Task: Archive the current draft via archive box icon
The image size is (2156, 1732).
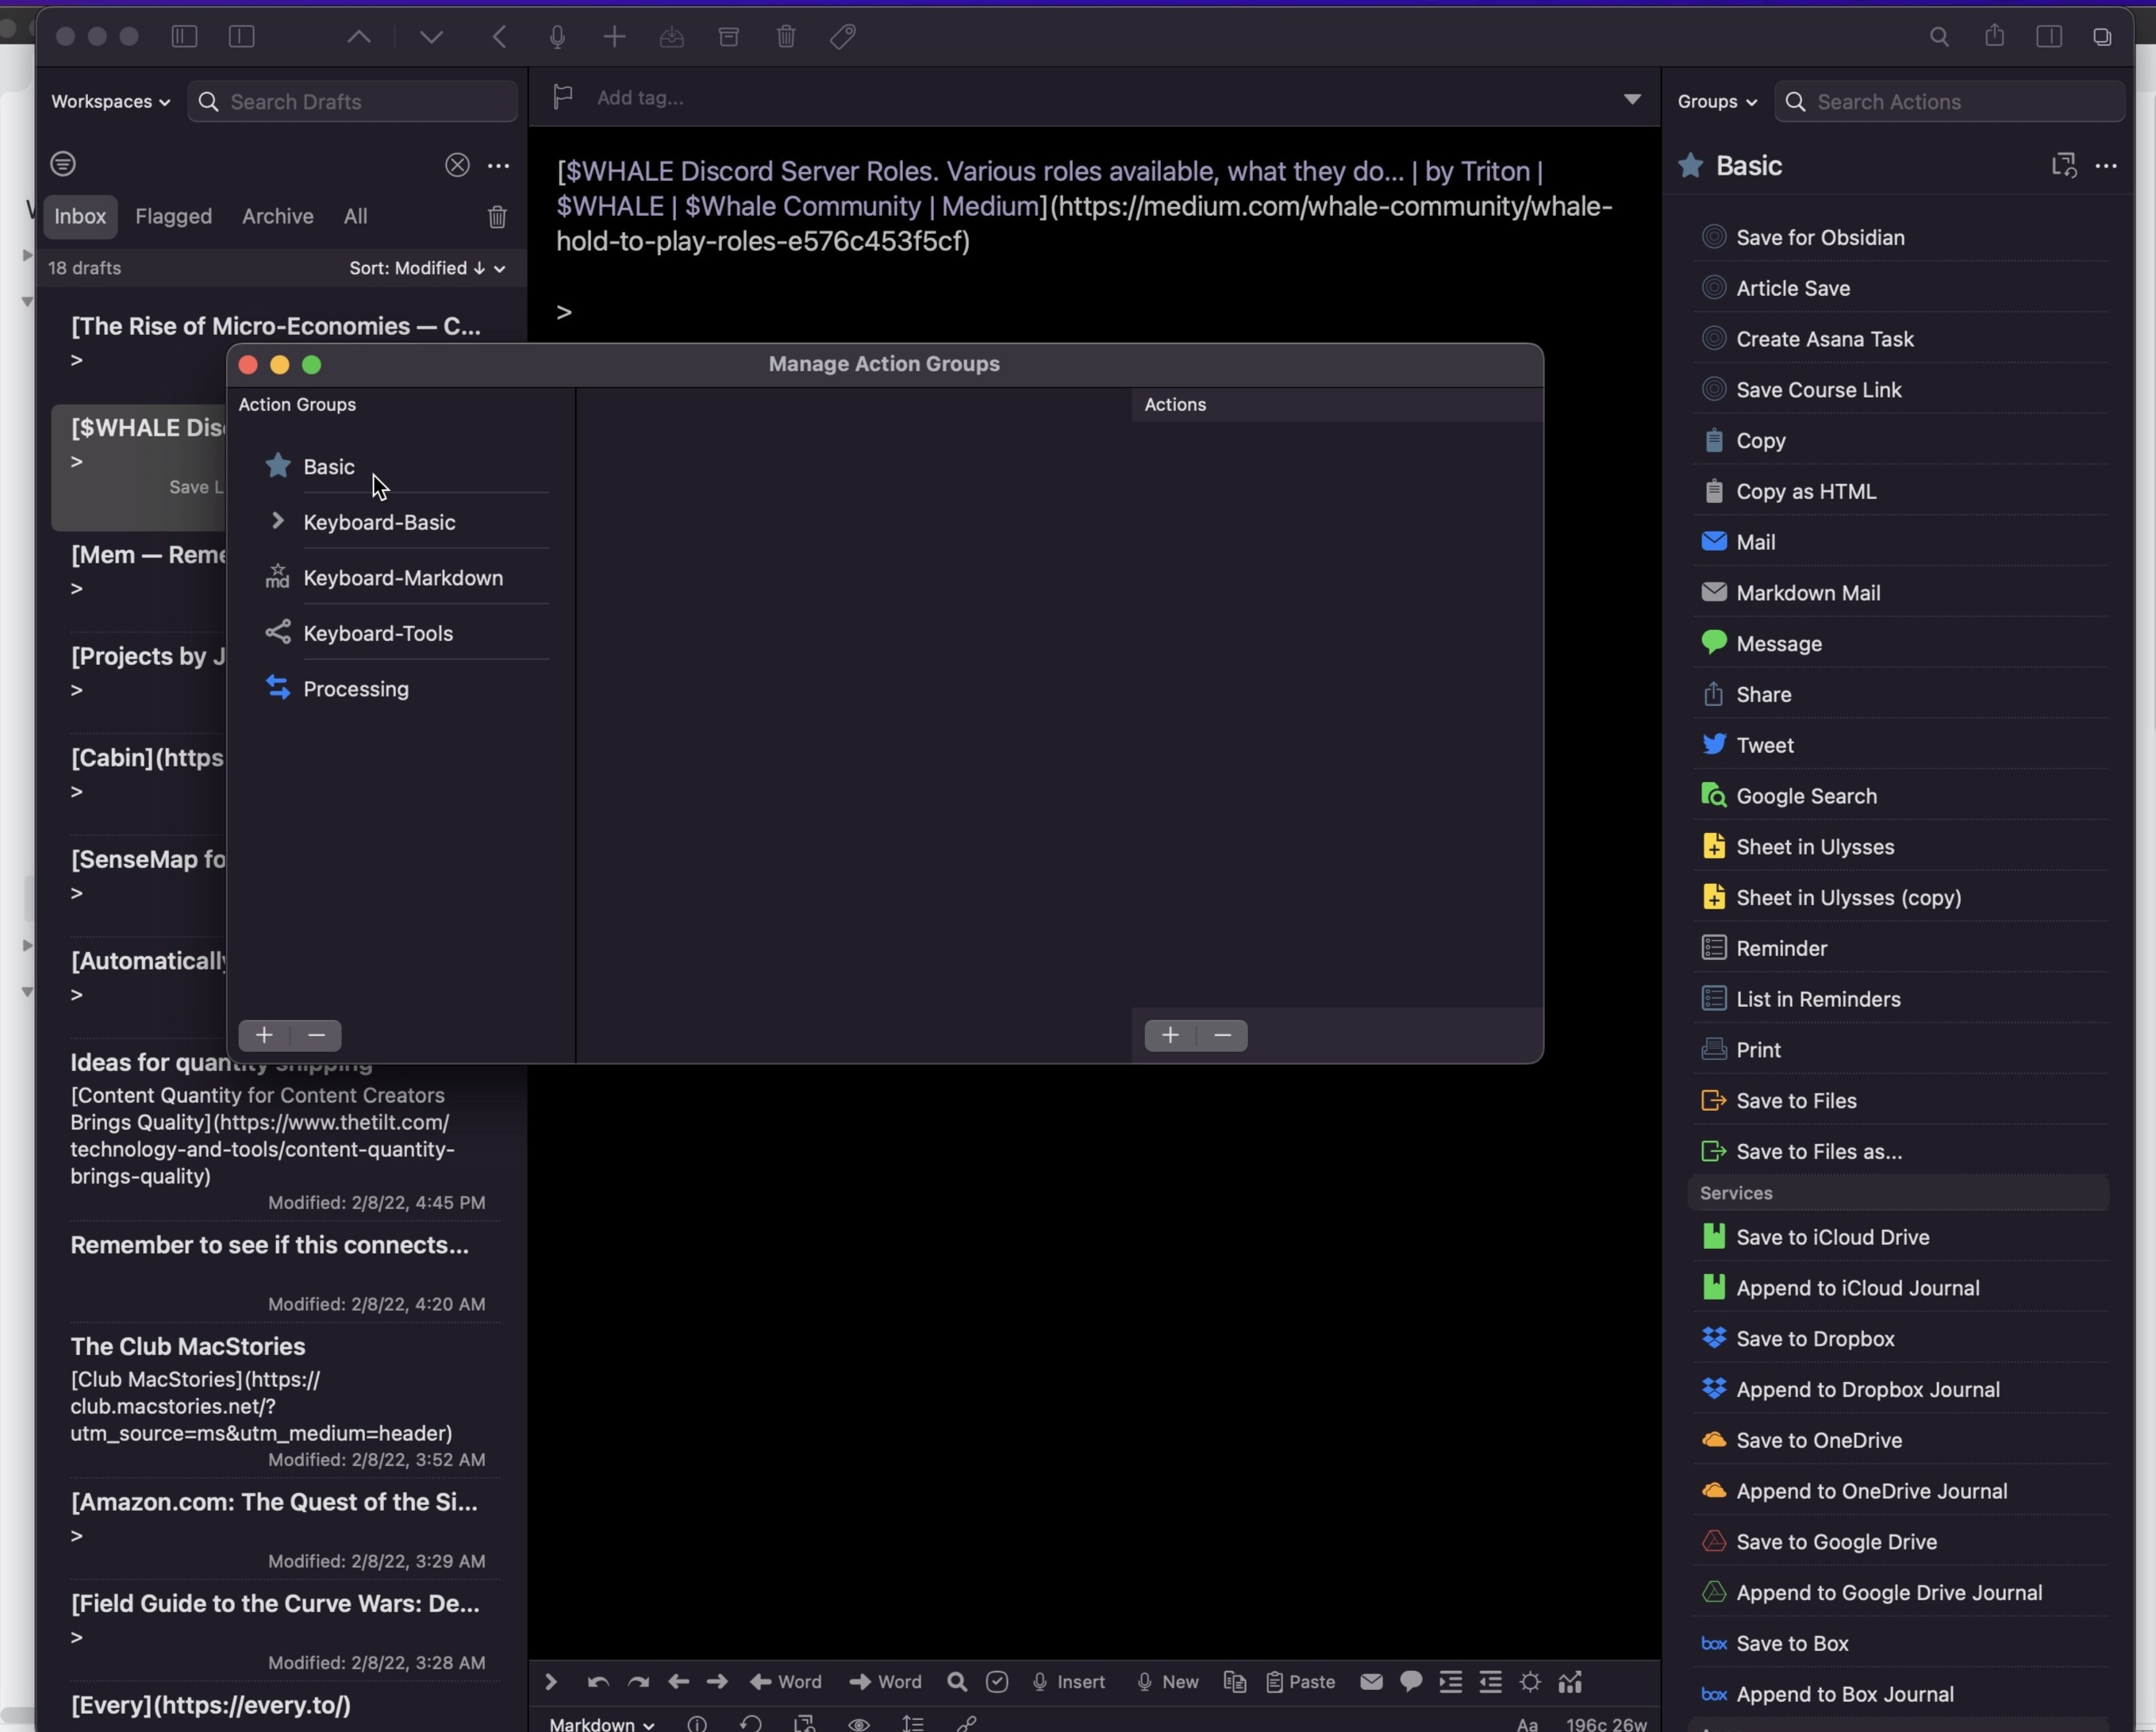Action: pyautogui.click(x=729, y=37)
